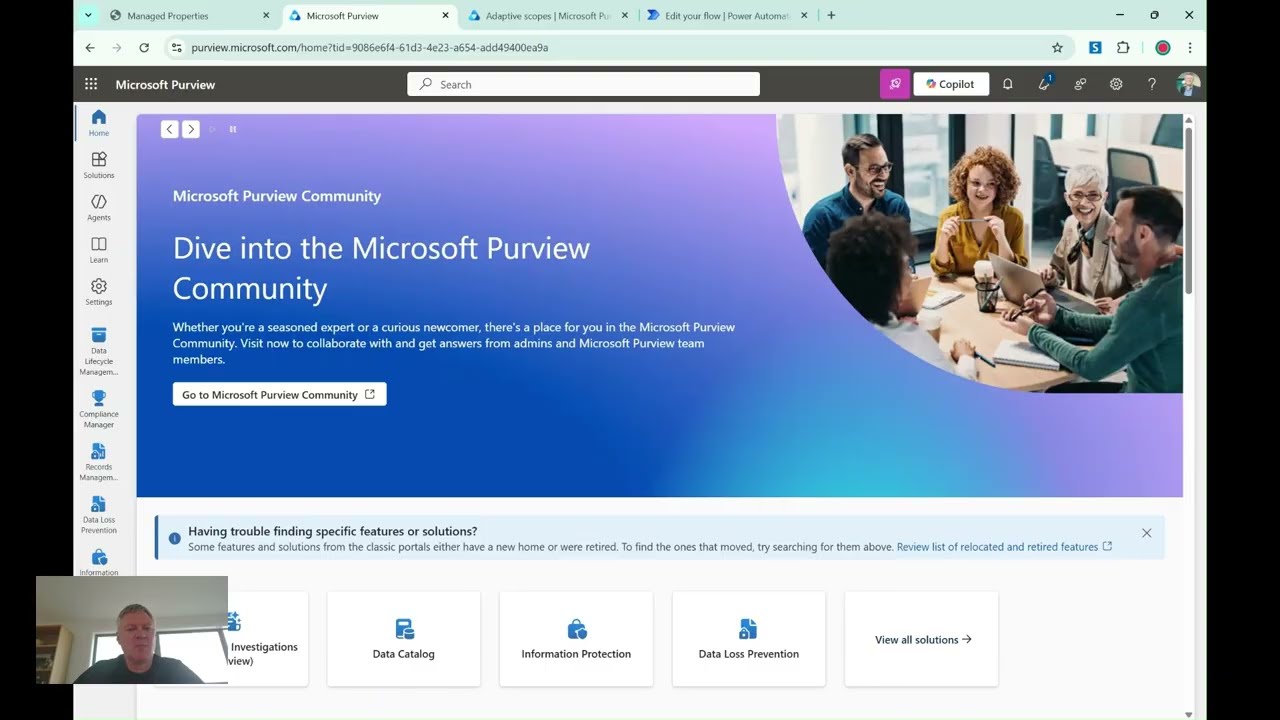1280x720 pixels.
Task: Reload the page
Action: click(144, 47)
